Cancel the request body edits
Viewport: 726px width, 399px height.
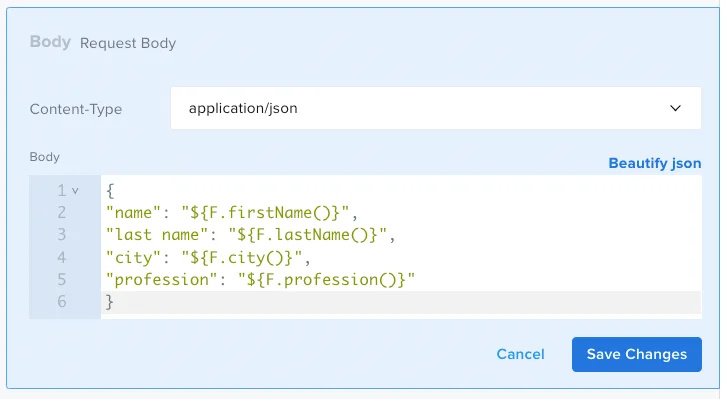520,354
